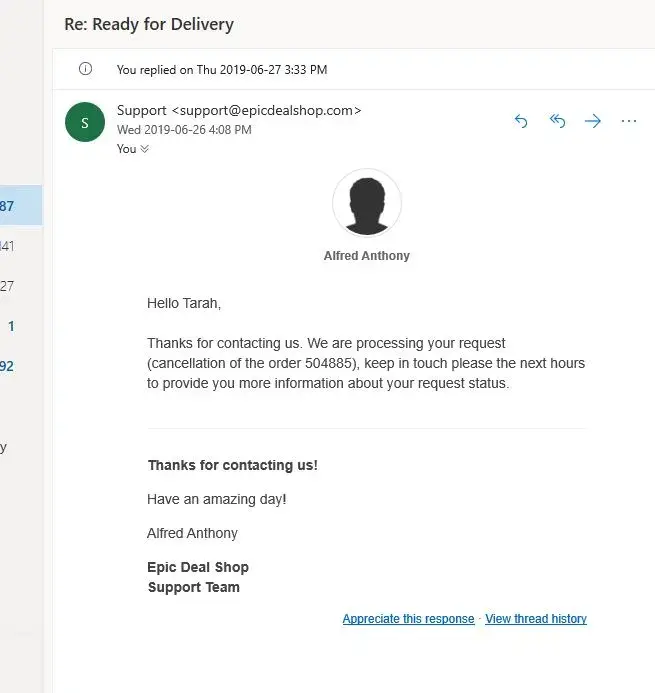Image resolution: width=655 pixels, height=693 pixels.
Task: Click the green 'S' sender avatar
Action: coord(84,123)
